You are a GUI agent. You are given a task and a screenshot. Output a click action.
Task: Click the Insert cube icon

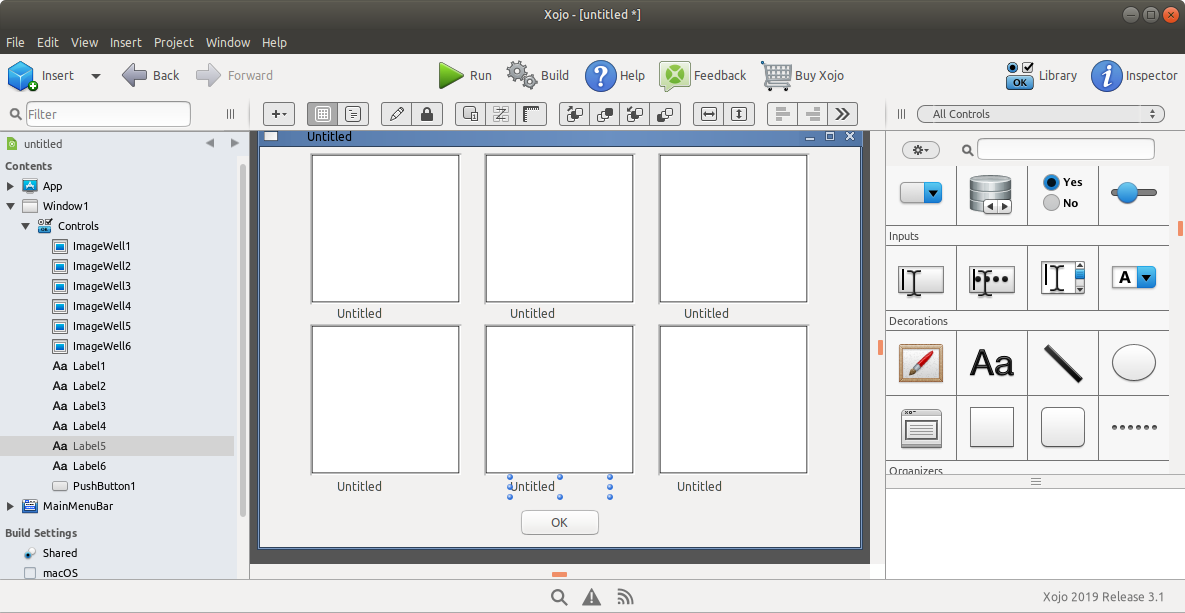point(22,76)
